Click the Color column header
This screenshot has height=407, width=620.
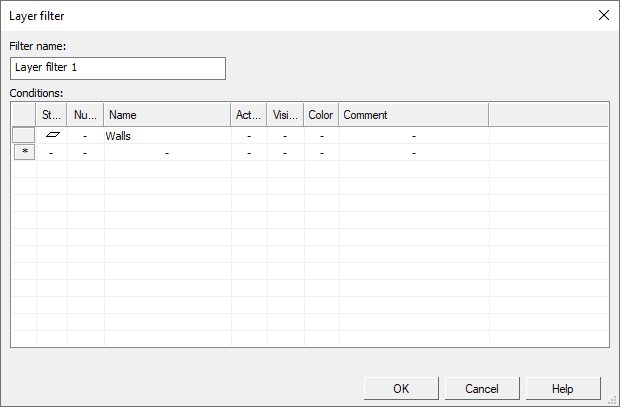coord(321,115)
